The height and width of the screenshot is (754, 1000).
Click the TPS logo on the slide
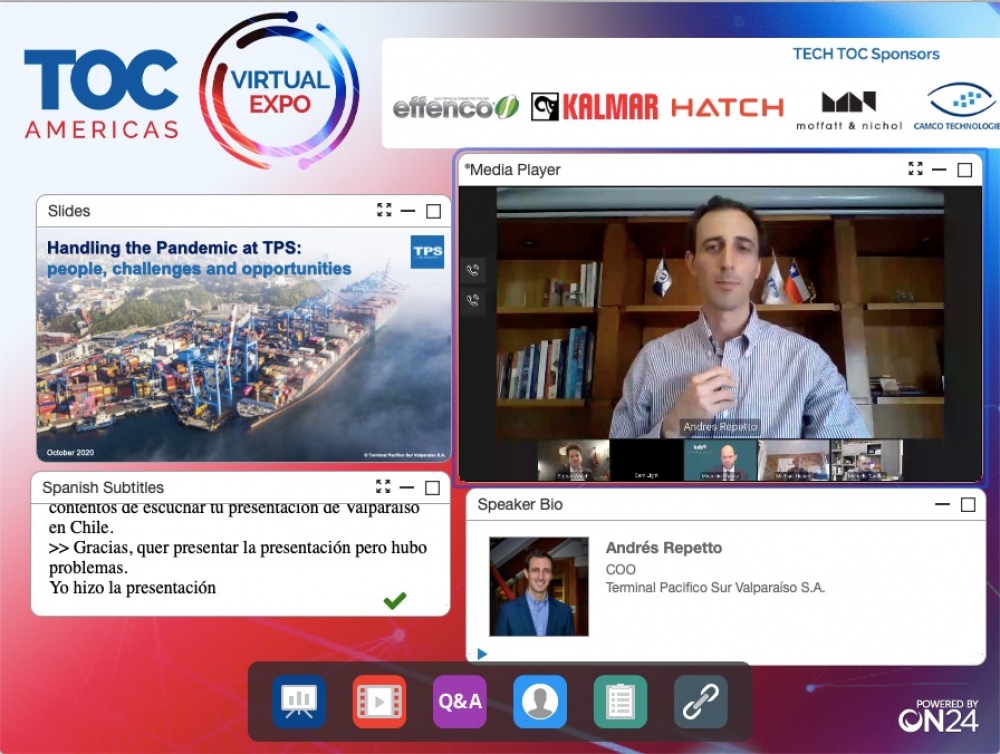tap(427, 251)
